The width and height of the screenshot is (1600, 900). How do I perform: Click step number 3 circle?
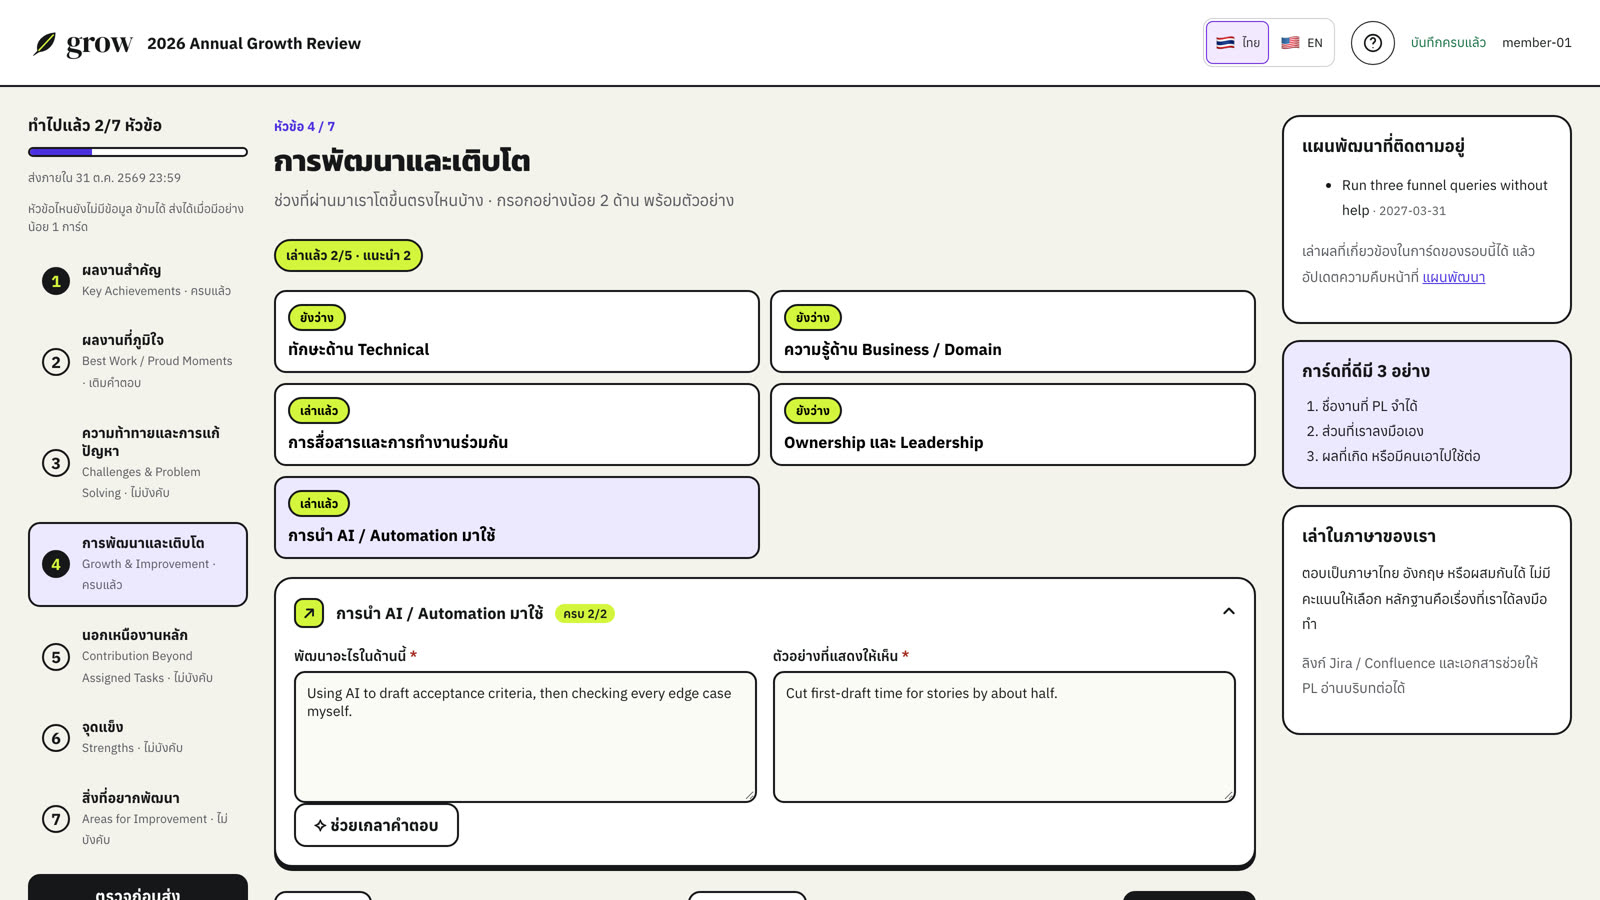click(56, 463)
